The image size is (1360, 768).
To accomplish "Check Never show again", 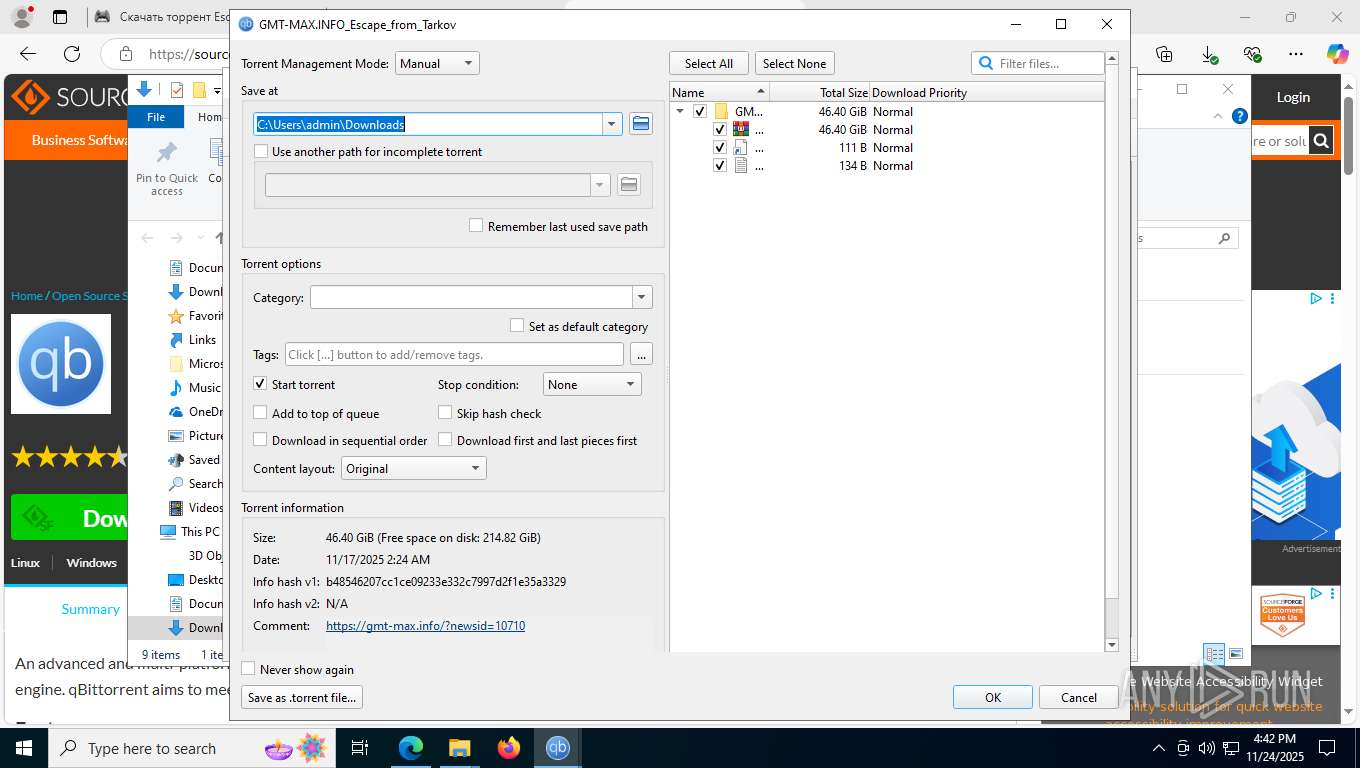I will 248,669.
